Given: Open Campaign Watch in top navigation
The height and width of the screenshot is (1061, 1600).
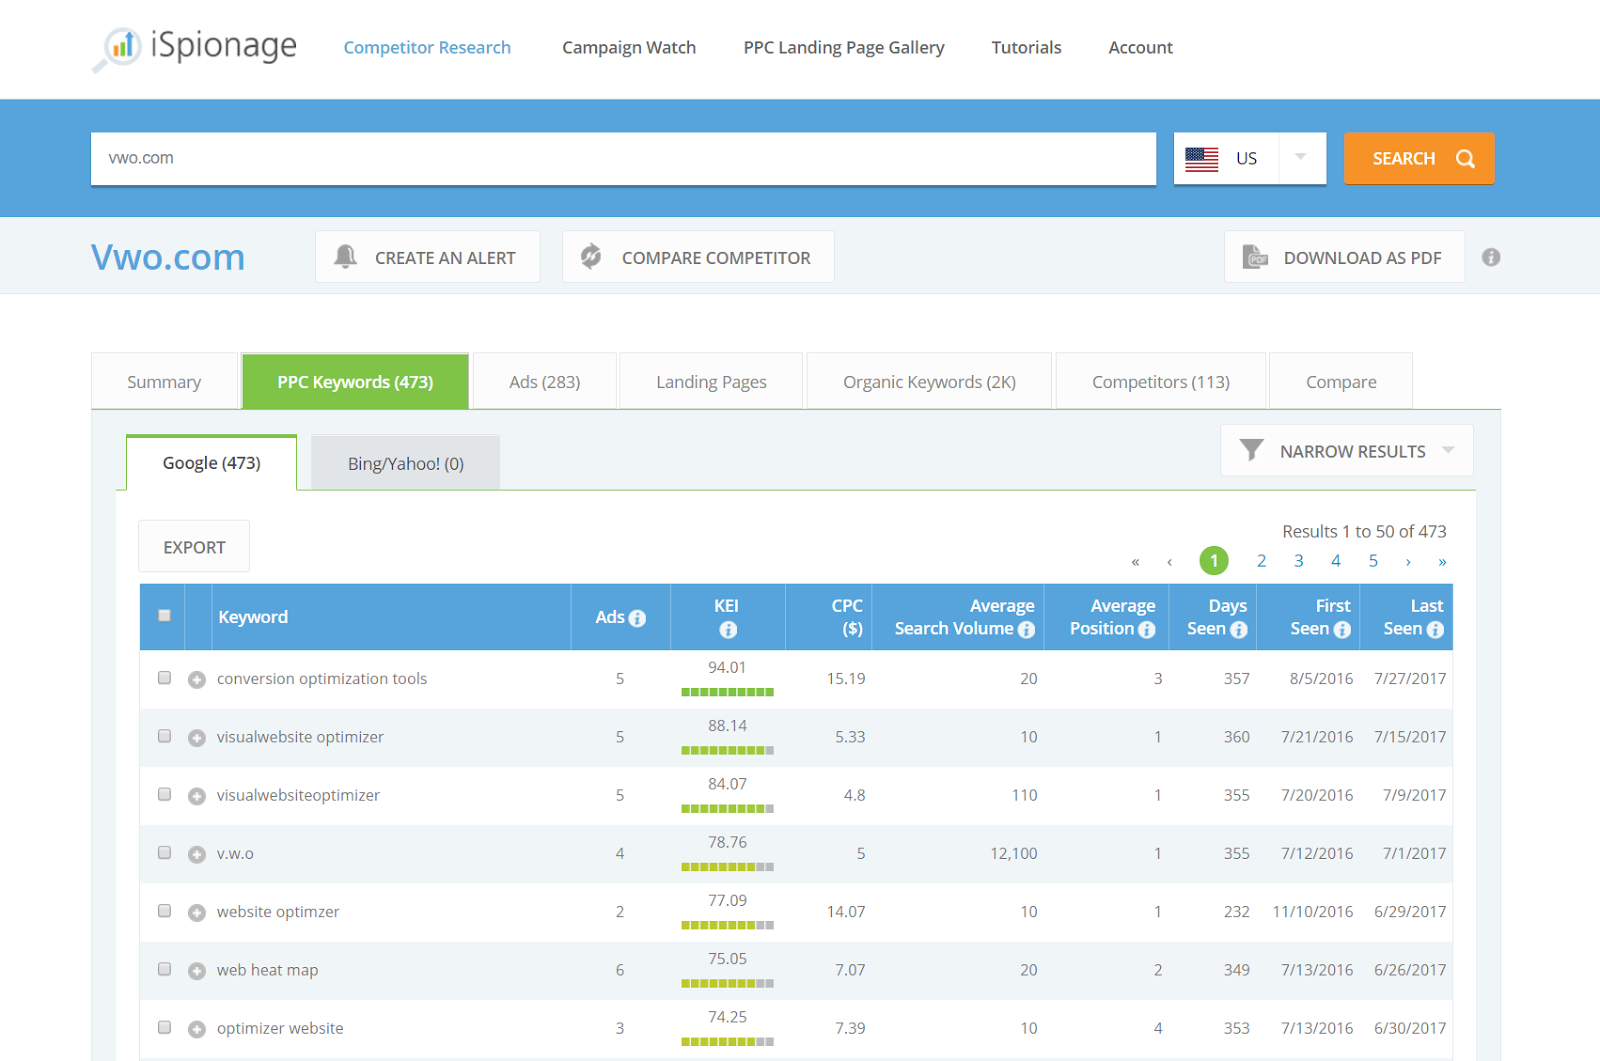Looking at the screenshot, I should point(629,47).
